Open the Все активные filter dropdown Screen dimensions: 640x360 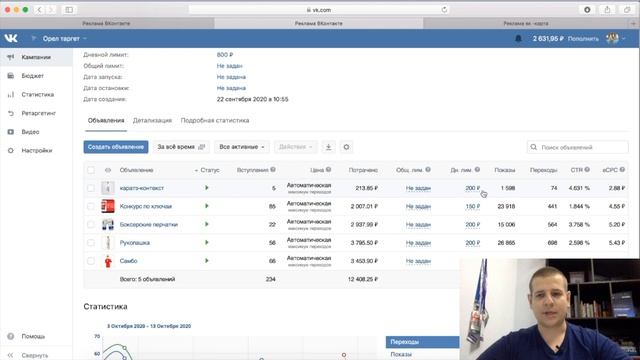[242, 147]
